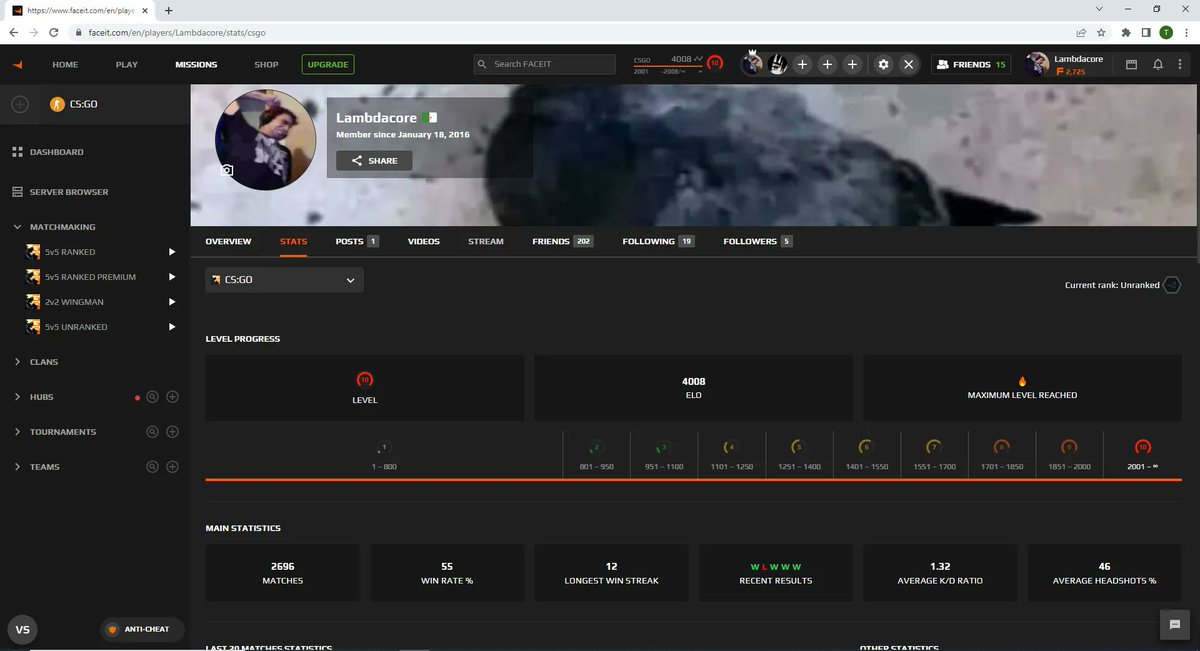Open the Server Browser icon
1200x651 pixels.
(17, 192)
